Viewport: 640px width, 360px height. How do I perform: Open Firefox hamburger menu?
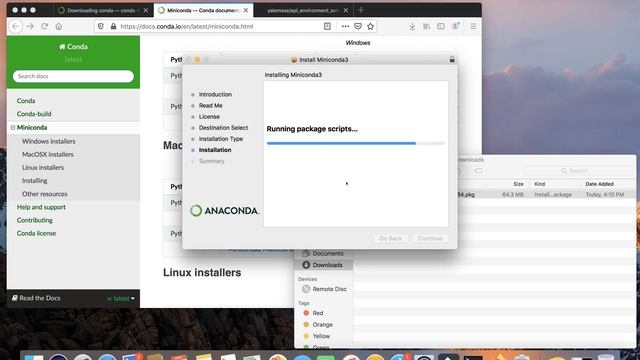coord(473,26)
